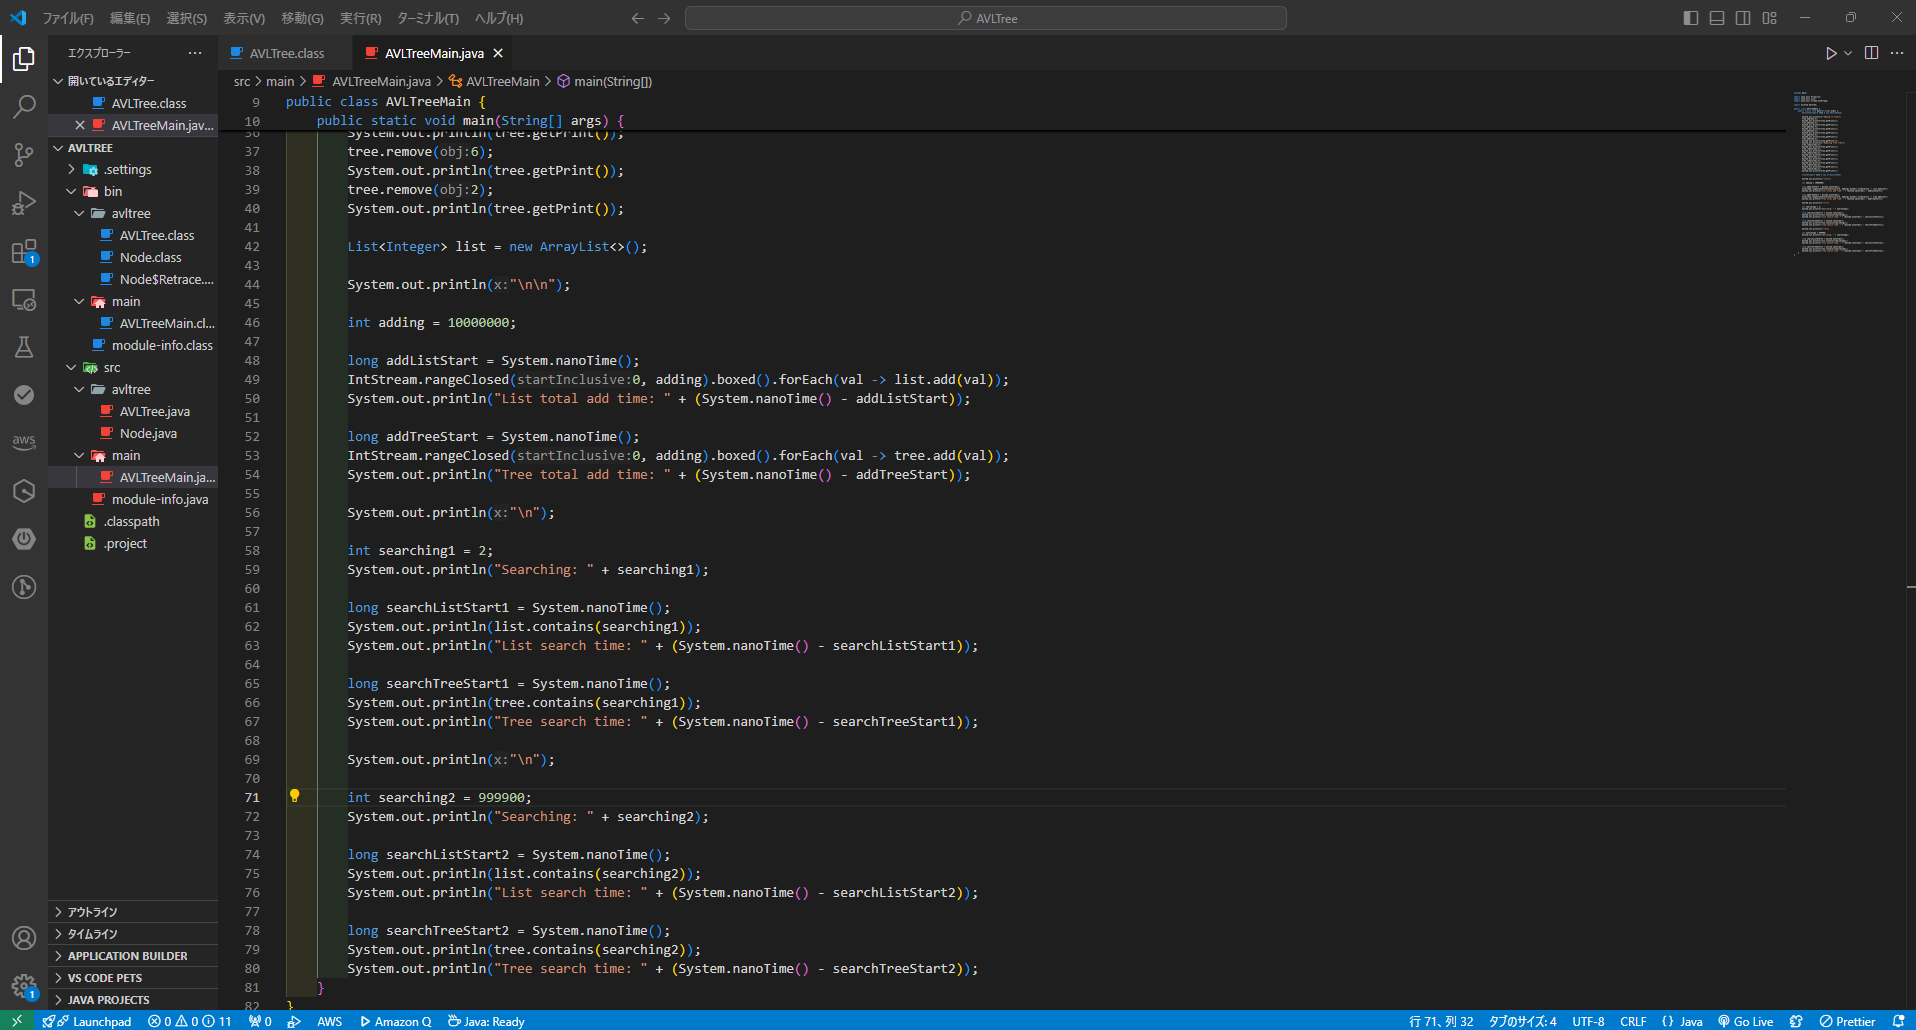Toggle the primary side bar visibility
Screen dimensions: 1916x1030
[1691, 18]
